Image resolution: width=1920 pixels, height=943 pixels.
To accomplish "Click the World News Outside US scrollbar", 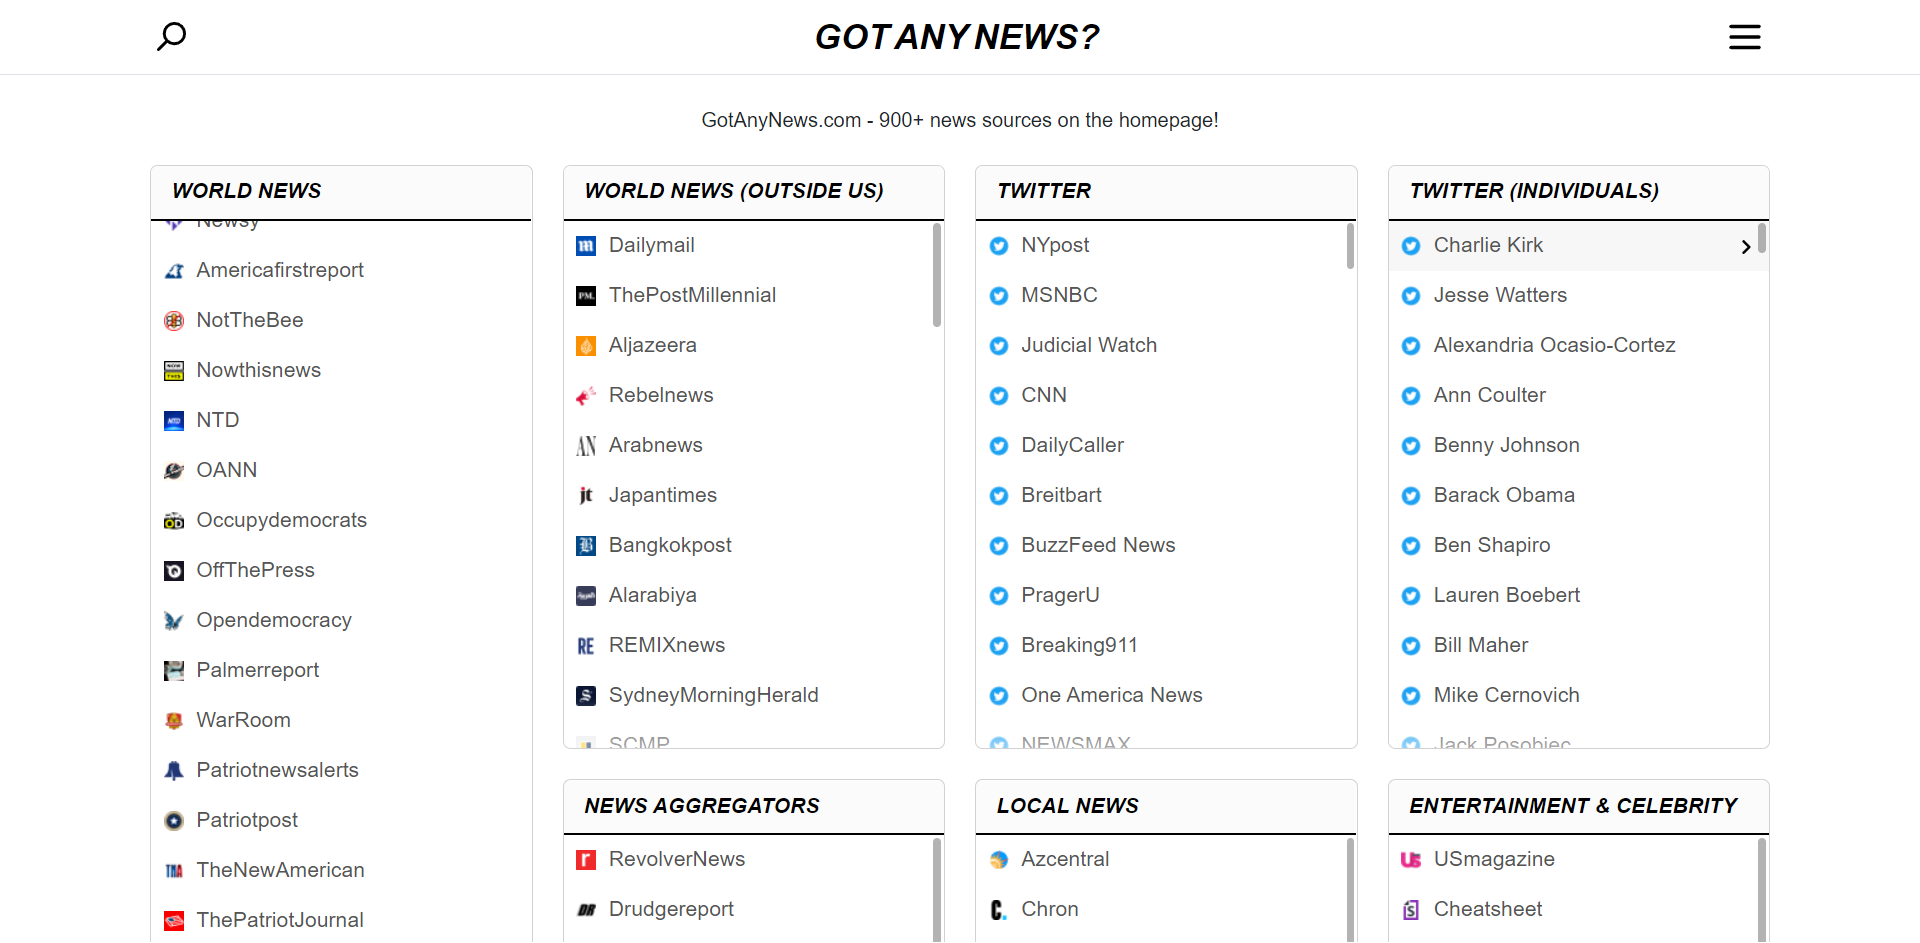I will [937, 275].
